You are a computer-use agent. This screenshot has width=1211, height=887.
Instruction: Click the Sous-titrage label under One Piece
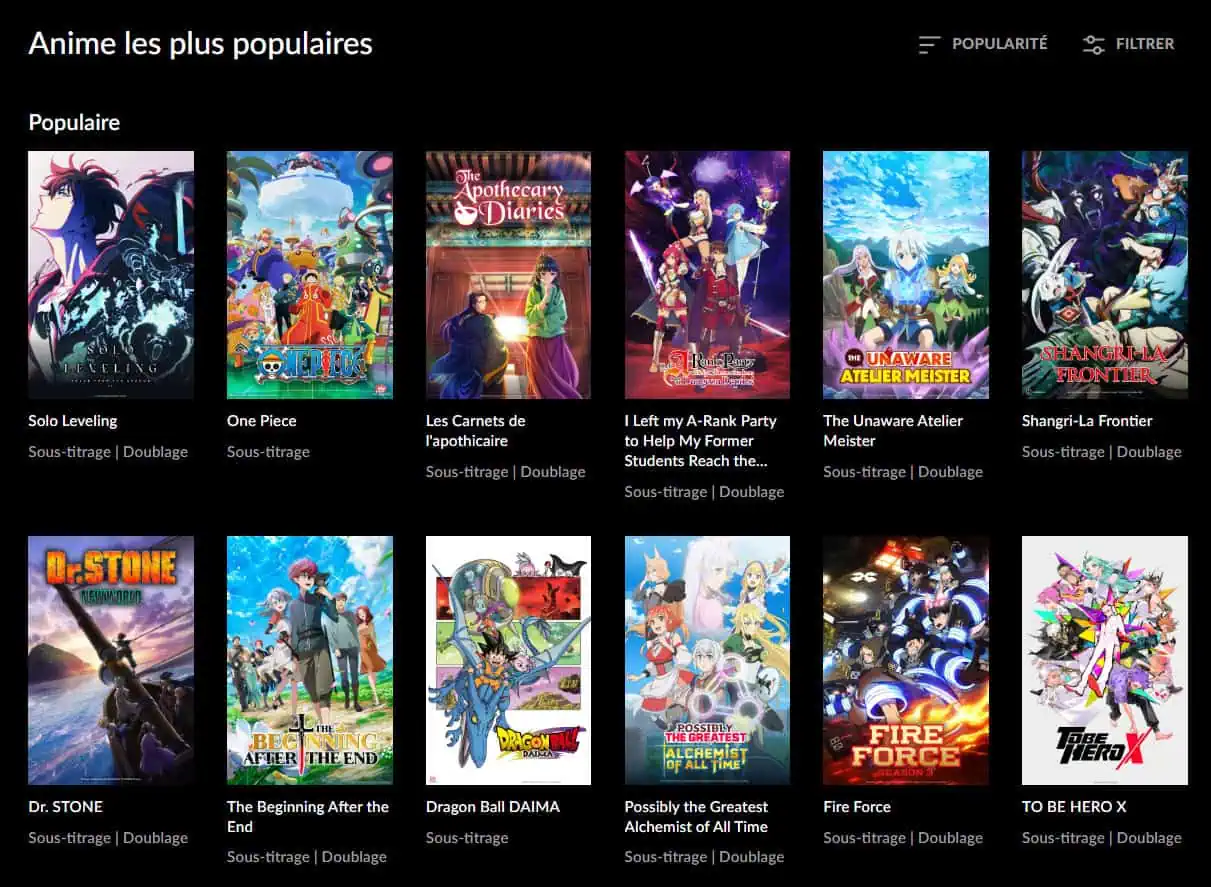click(268, 452)
